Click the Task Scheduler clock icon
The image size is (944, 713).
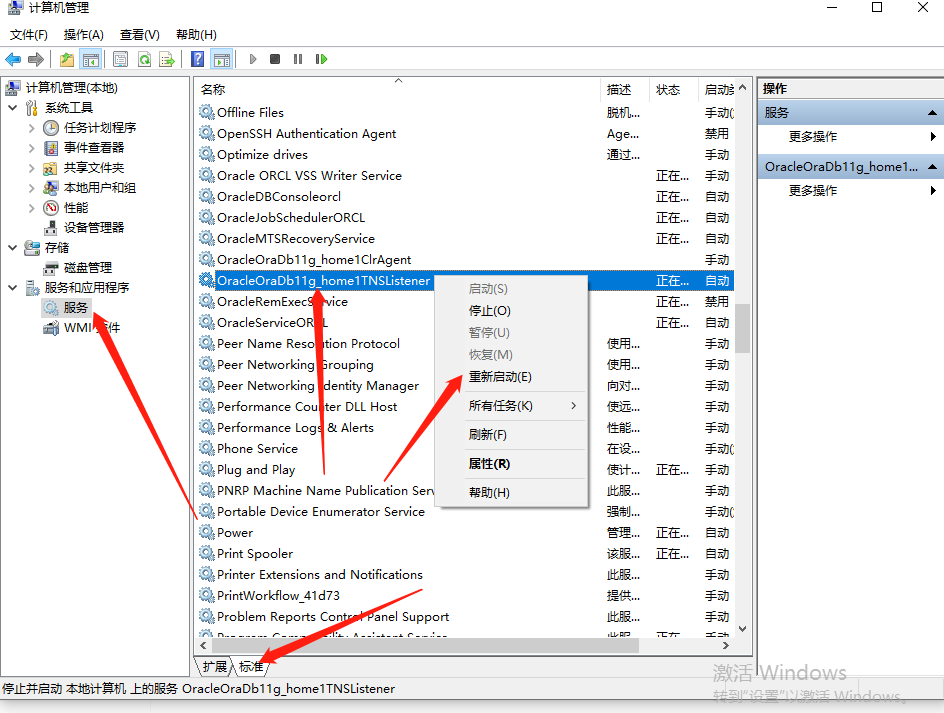[x=51, y=128]
